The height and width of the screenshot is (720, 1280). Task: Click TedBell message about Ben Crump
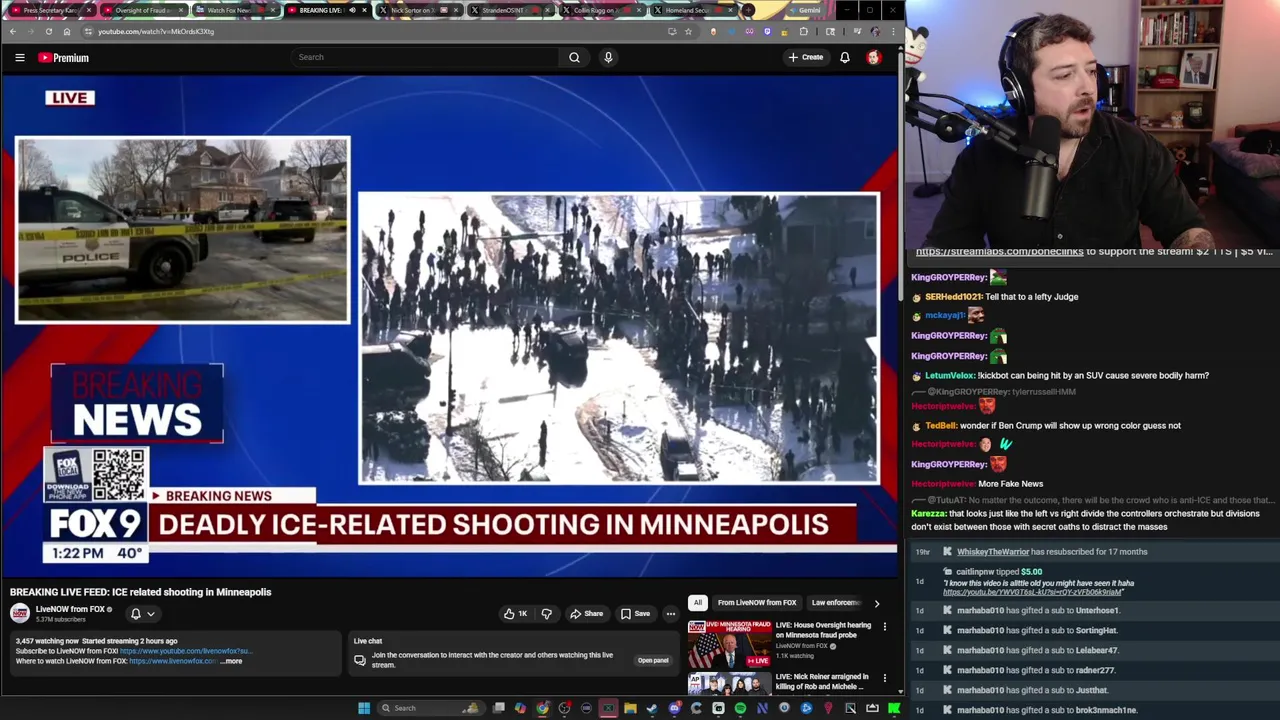[1046, 426]
